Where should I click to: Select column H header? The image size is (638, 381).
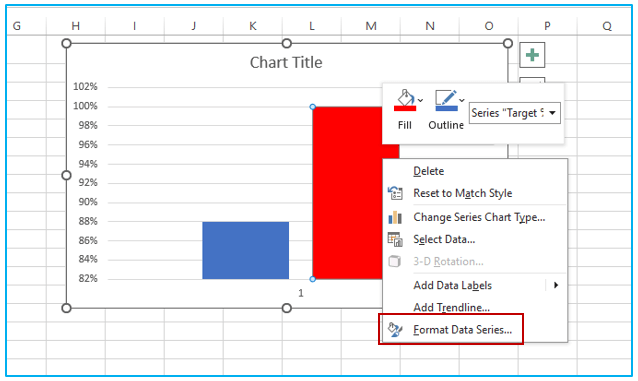coord(76,26)
